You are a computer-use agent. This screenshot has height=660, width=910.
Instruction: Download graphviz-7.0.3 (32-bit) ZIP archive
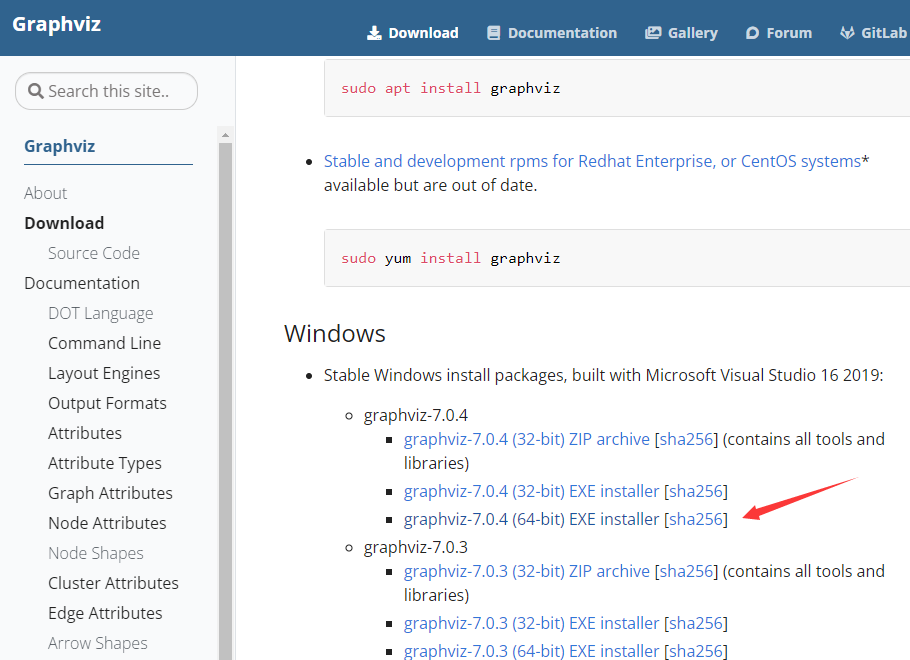pyautogui.click(x=527, y=571)
